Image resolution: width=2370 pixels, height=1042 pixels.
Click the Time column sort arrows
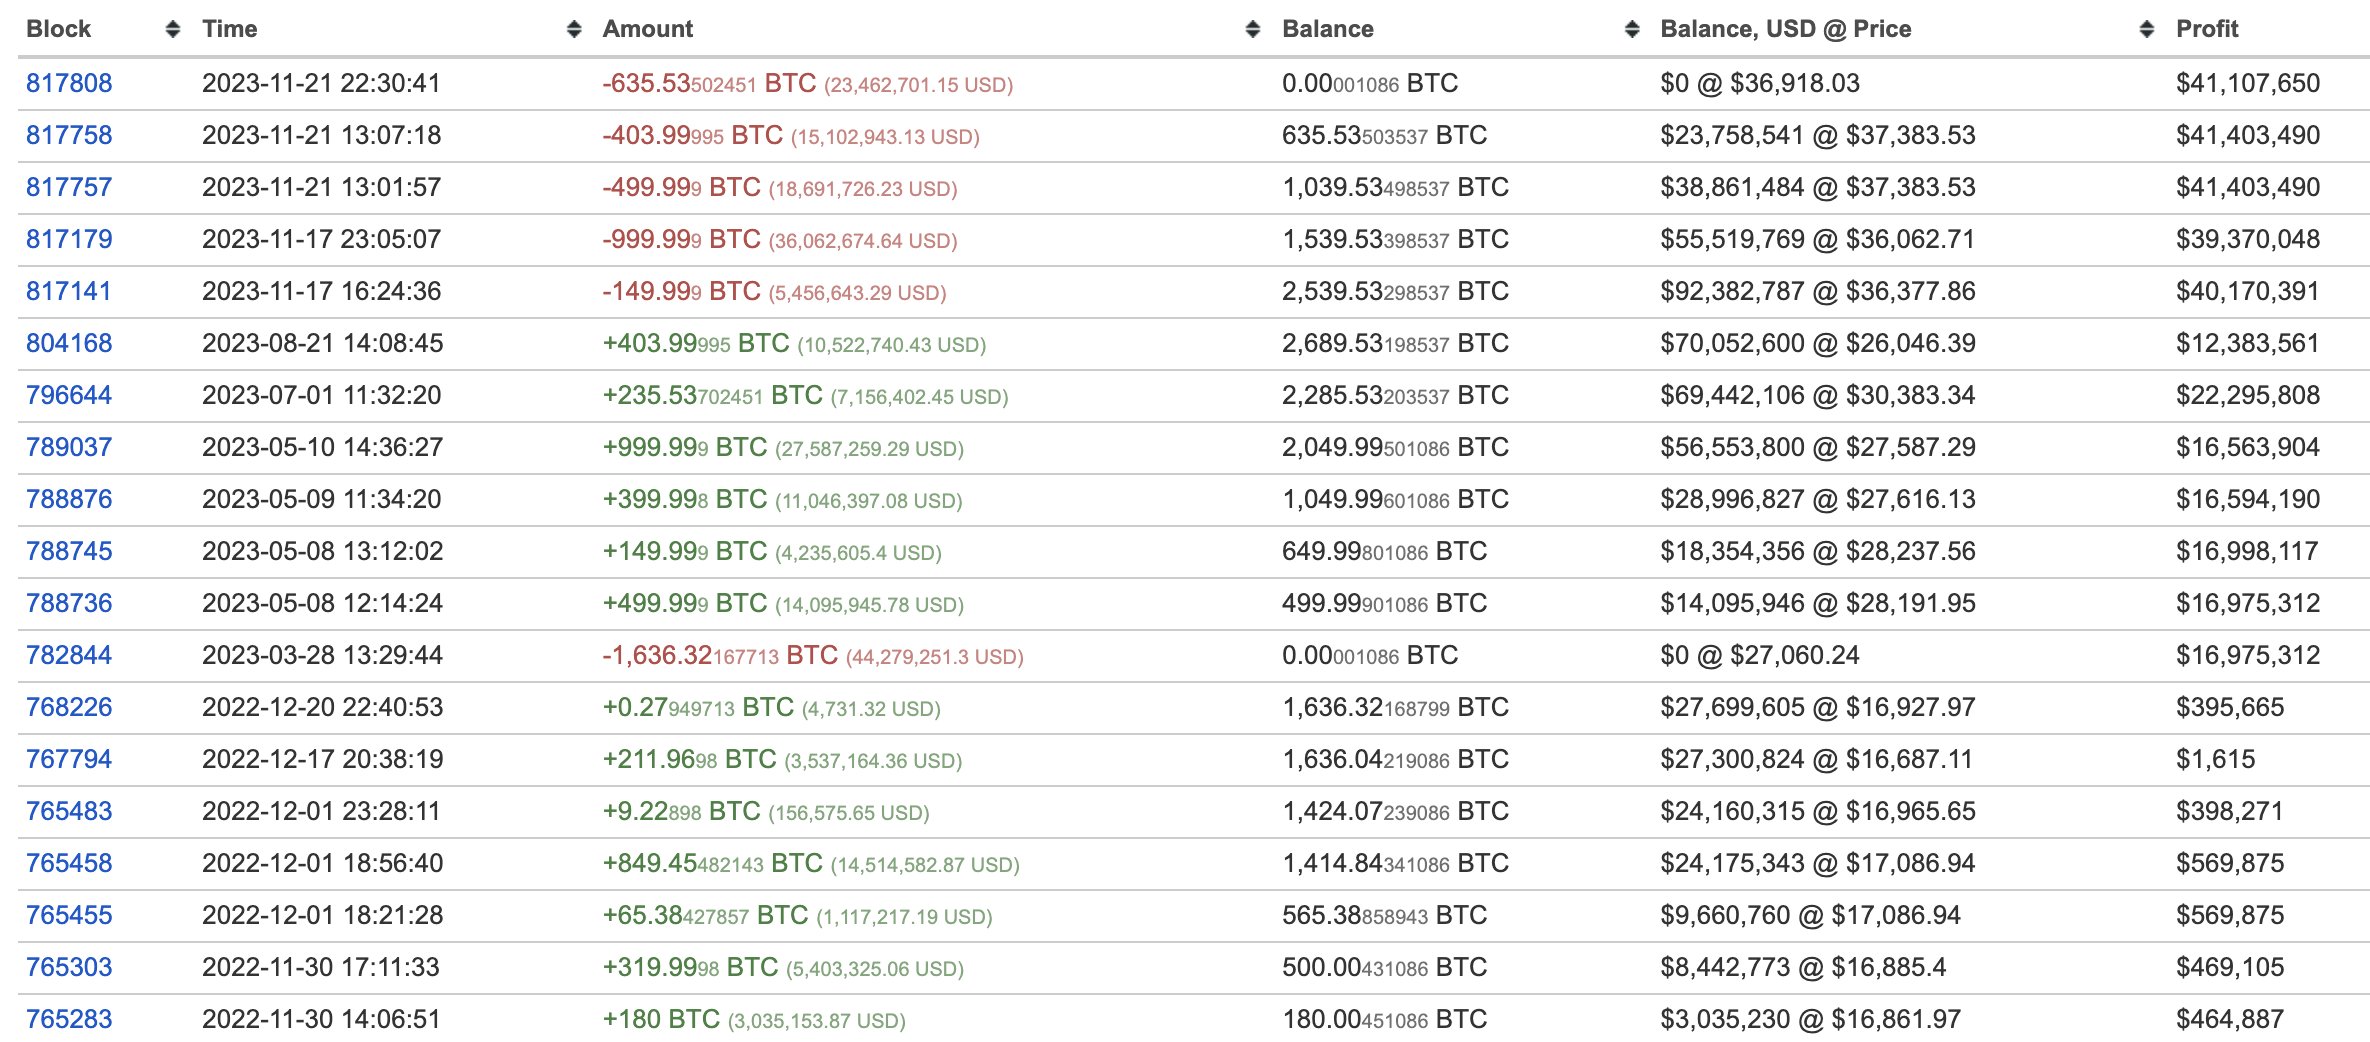(x=574, y=29)
